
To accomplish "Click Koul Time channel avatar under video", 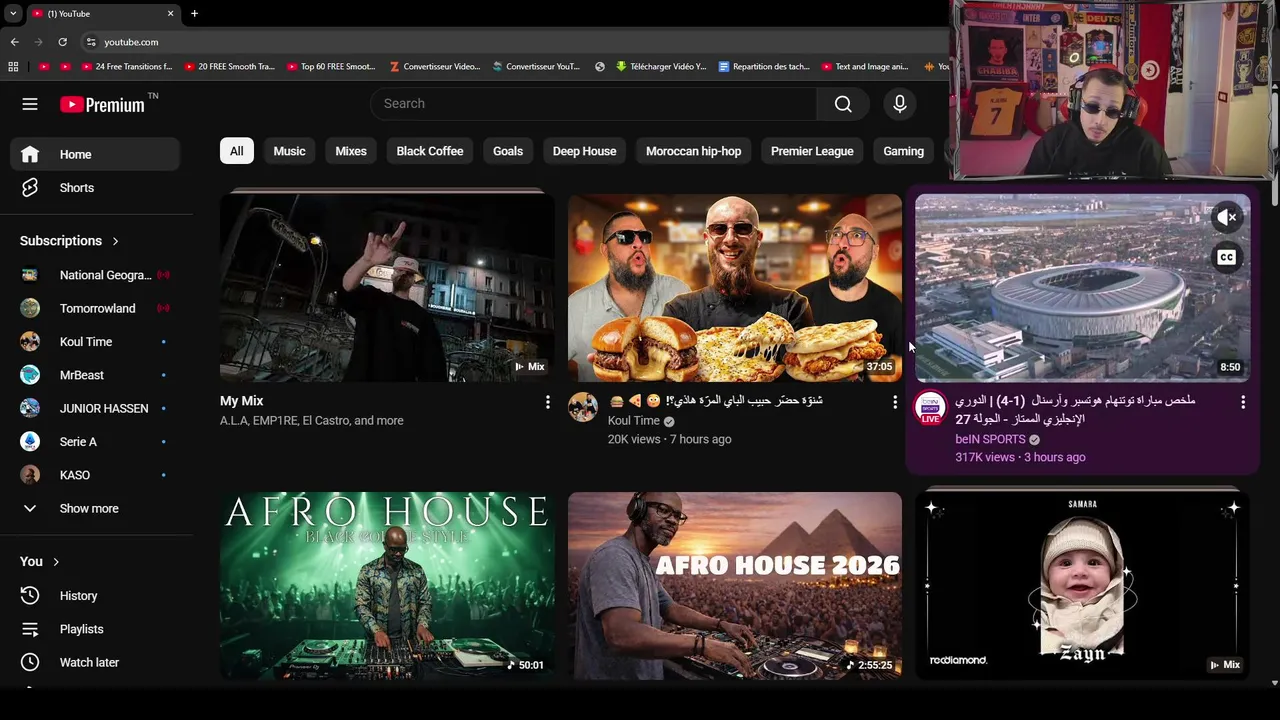I will (583, 407).
